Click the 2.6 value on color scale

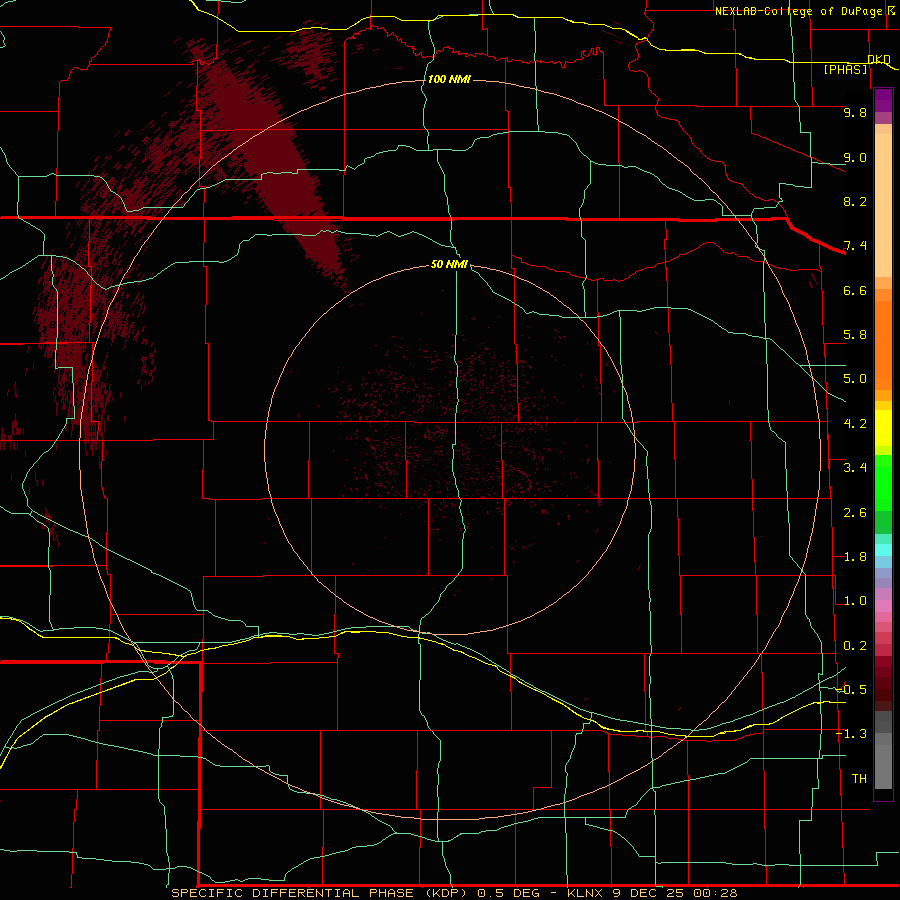[855, 513]
